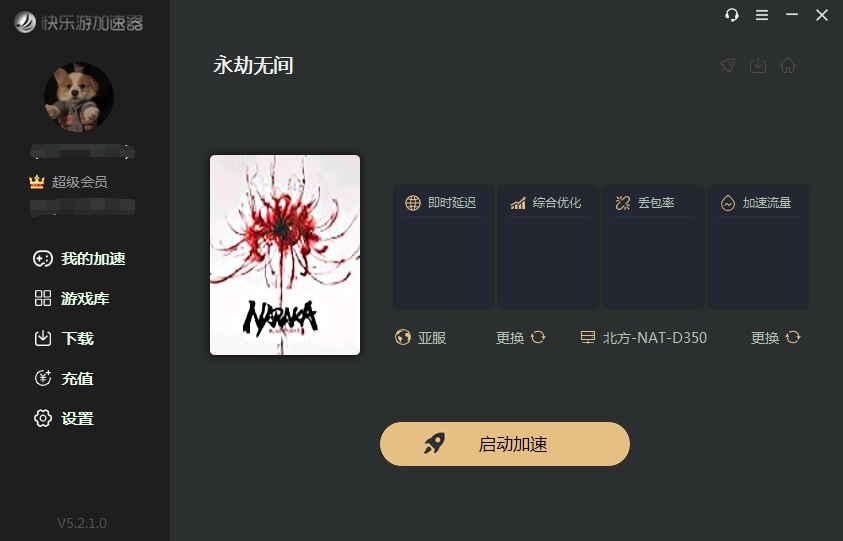Image resolution: width=843 pixels, height=541 pixels.
Task: Open the hamburger menu in title bar
Action: tap(762, 15)
